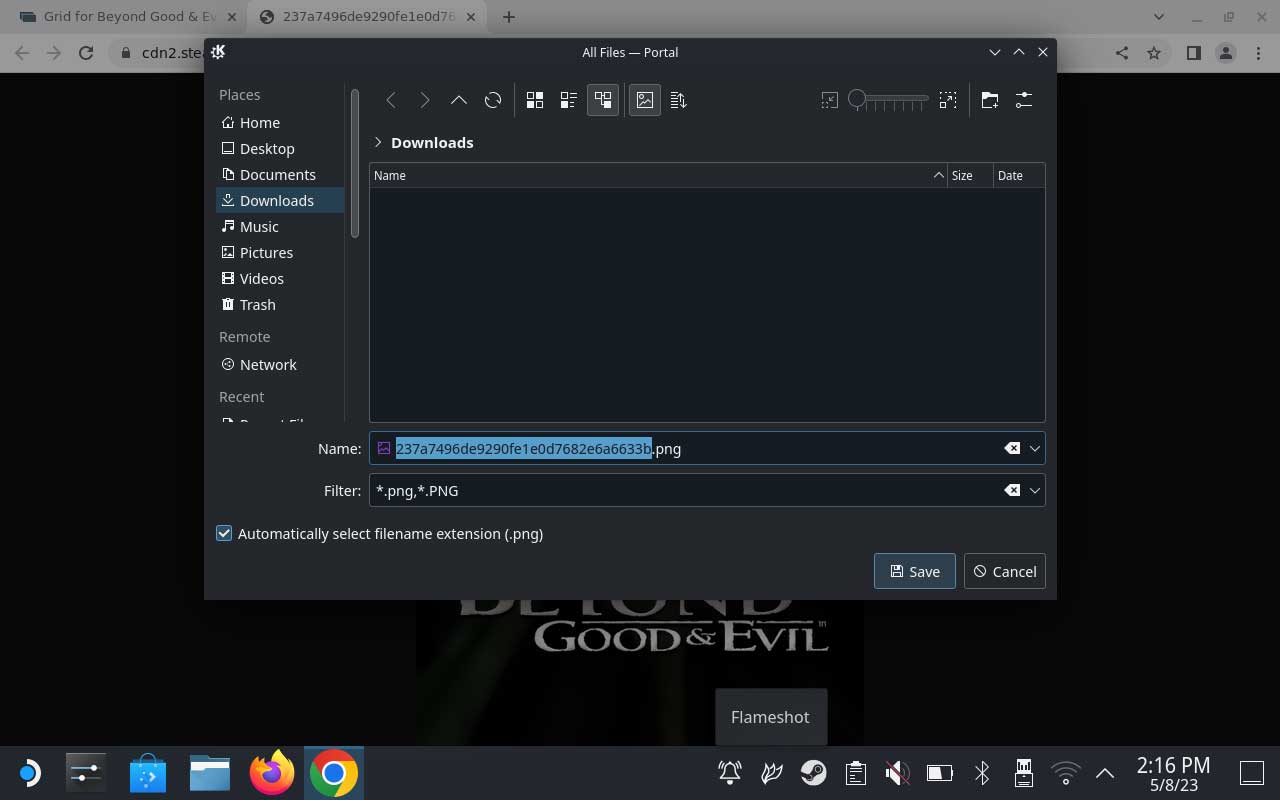Reload the Downloads folder view
Image resolution: width=1280 pixels, height=800 pixels.
pyautogui.click(x=493, y=100)
